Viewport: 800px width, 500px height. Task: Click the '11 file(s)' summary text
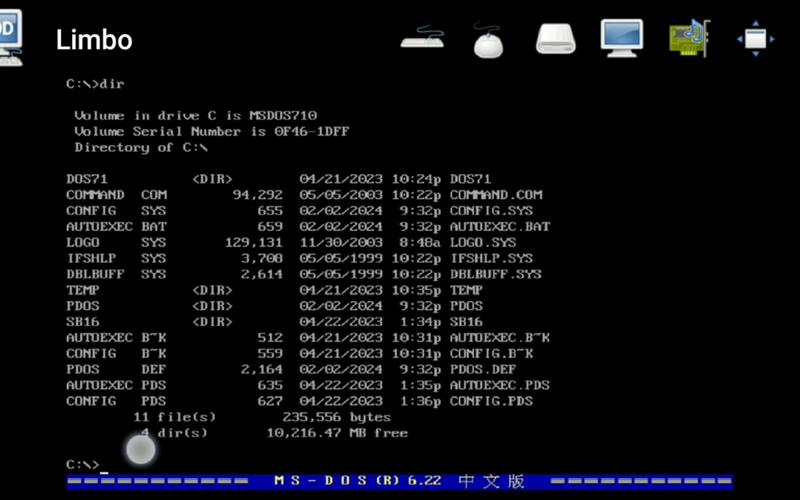(x=174, y=417)
